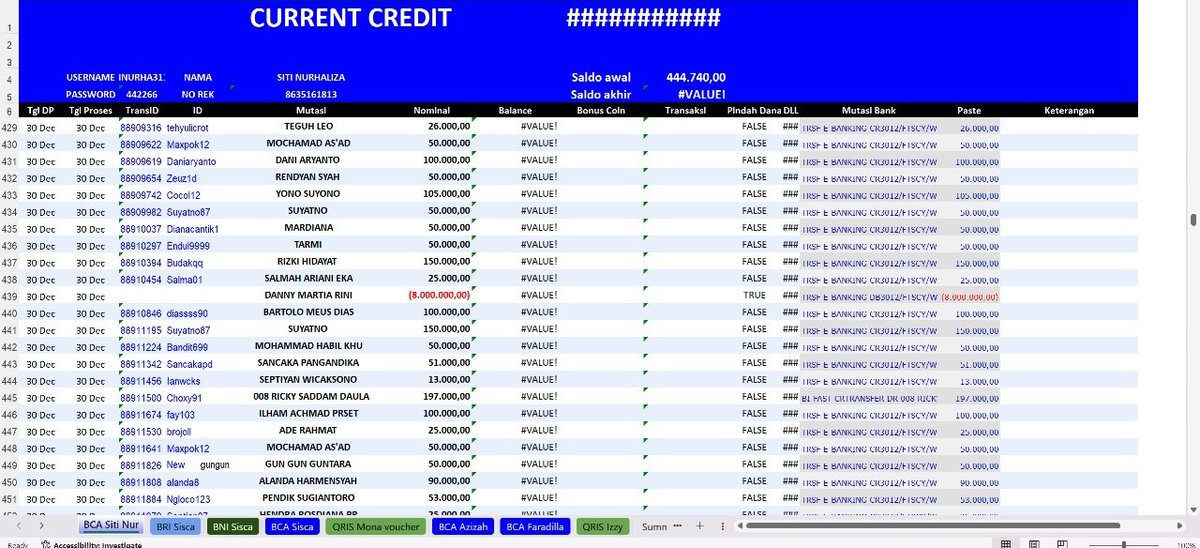
Task: Click the Nominal column header cell
Action: pos(432,110)
